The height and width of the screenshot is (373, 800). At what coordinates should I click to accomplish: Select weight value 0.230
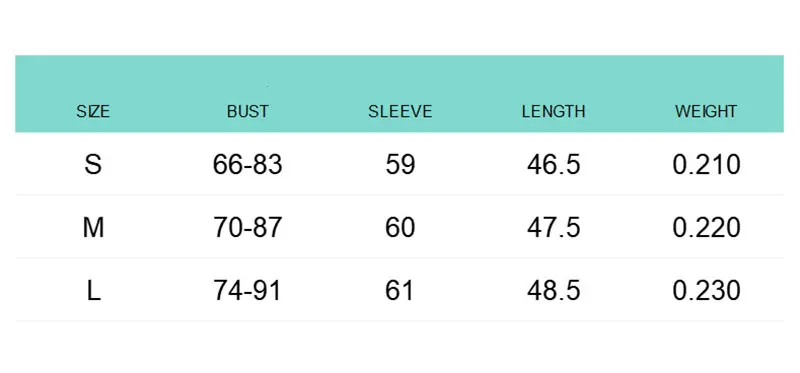click(x=706, y=291)
